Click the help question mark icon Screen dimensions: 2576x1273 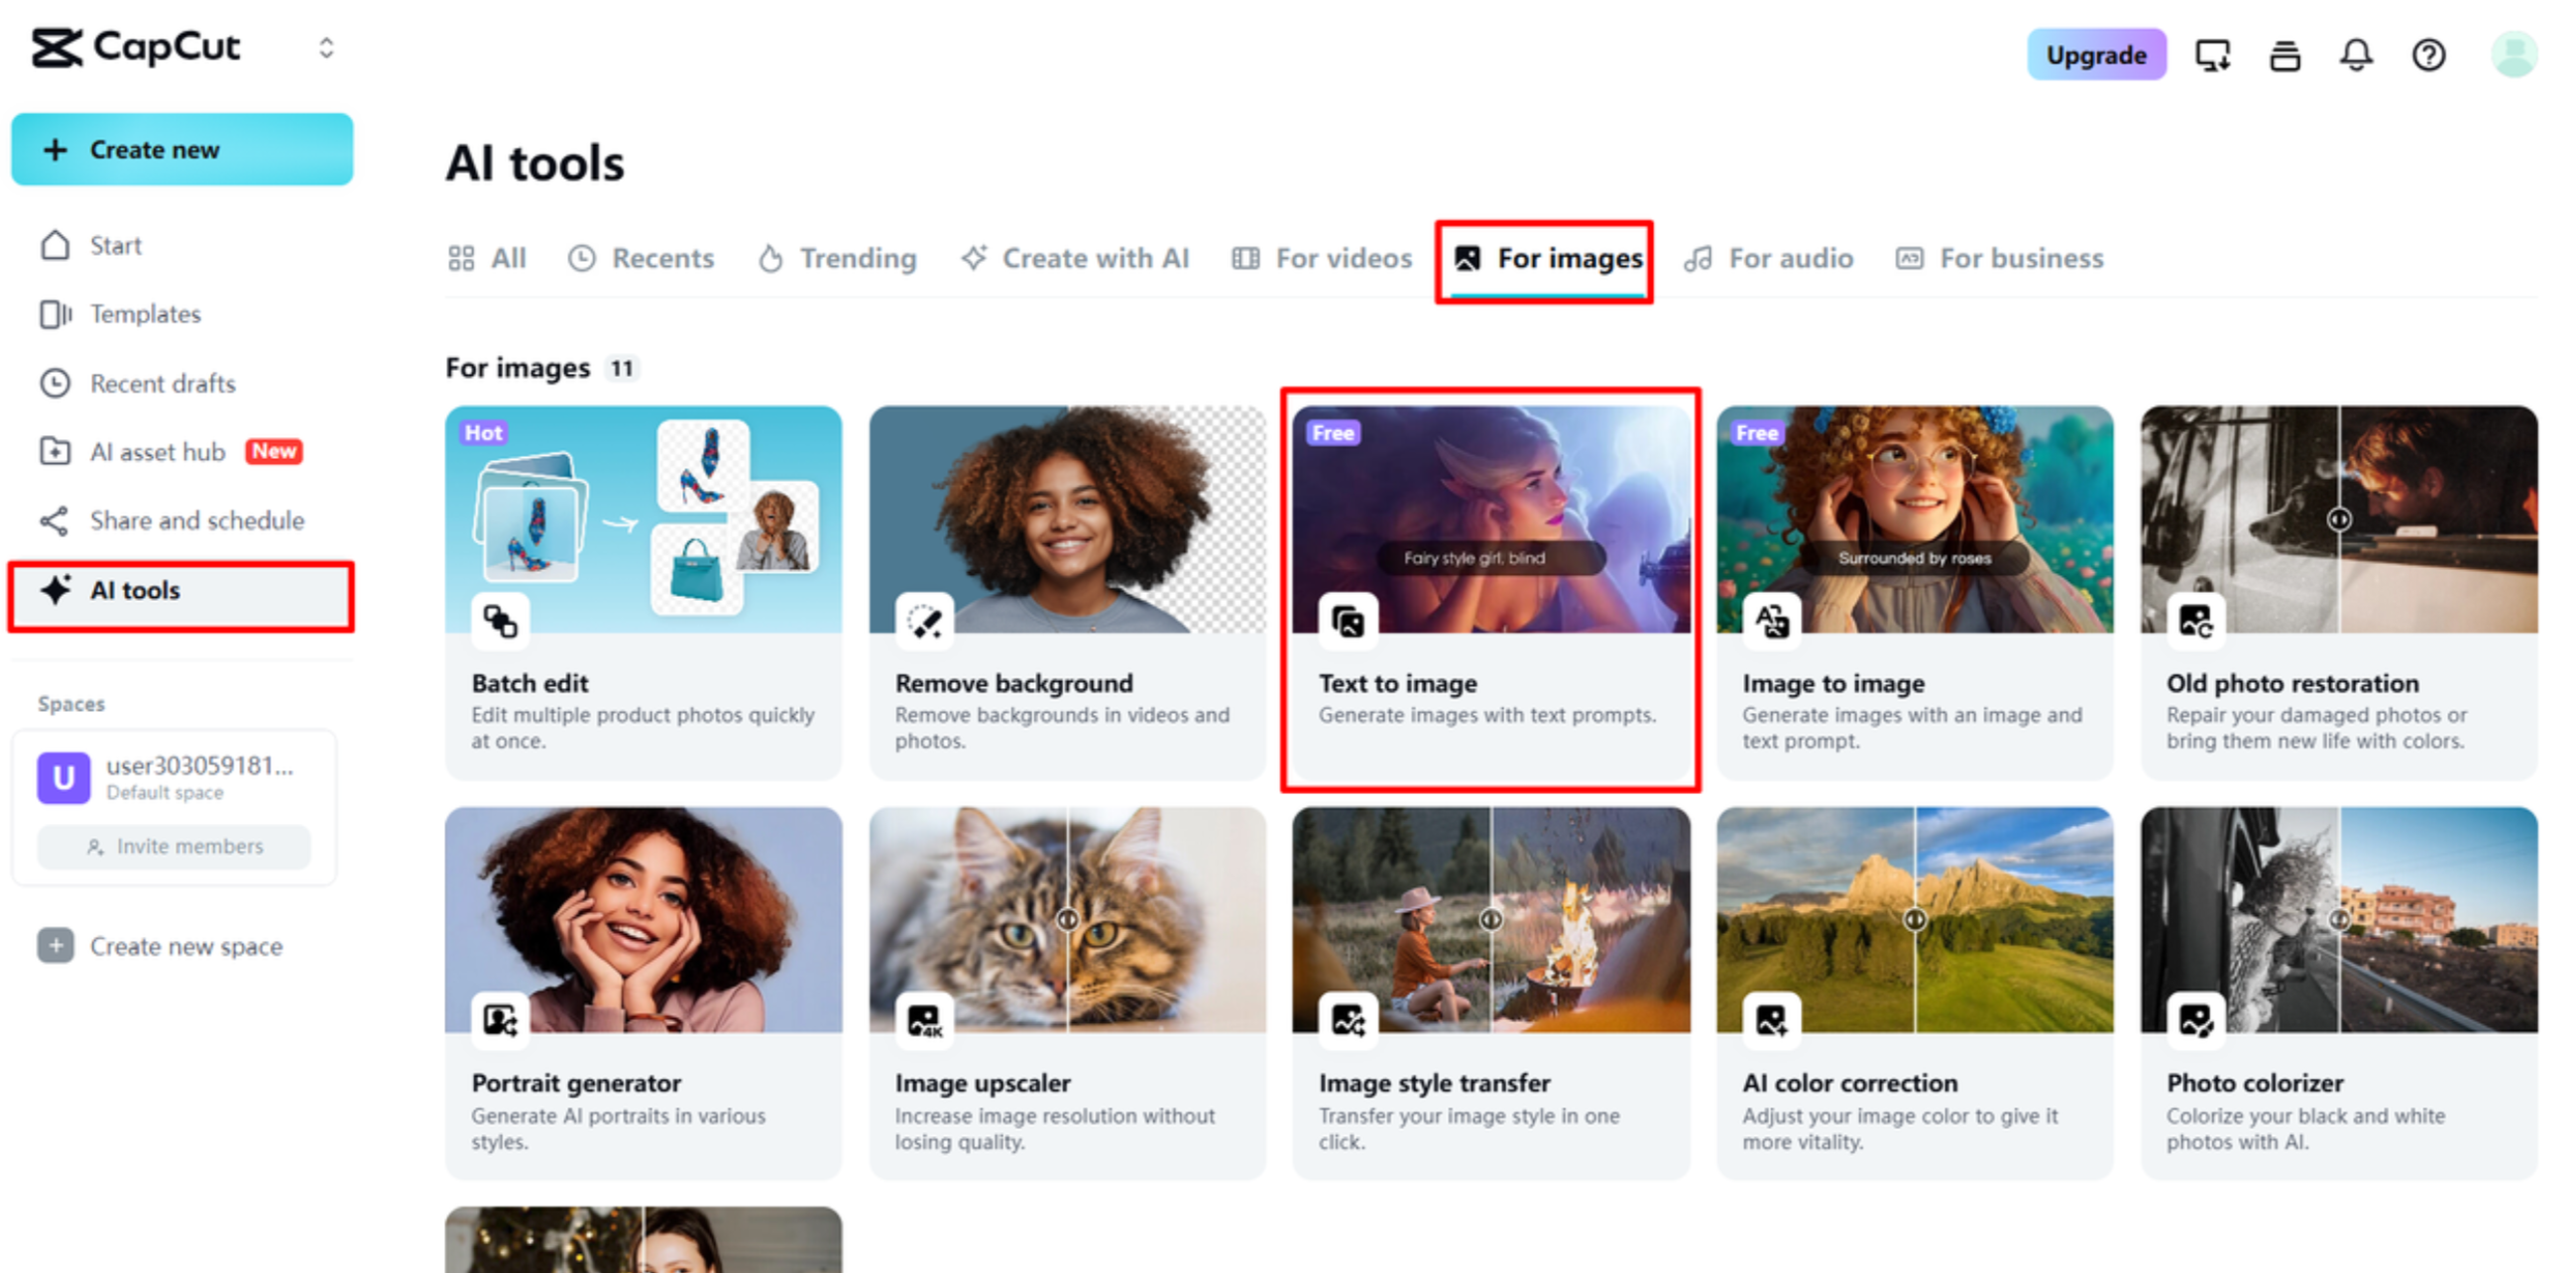pos(2429,55)
